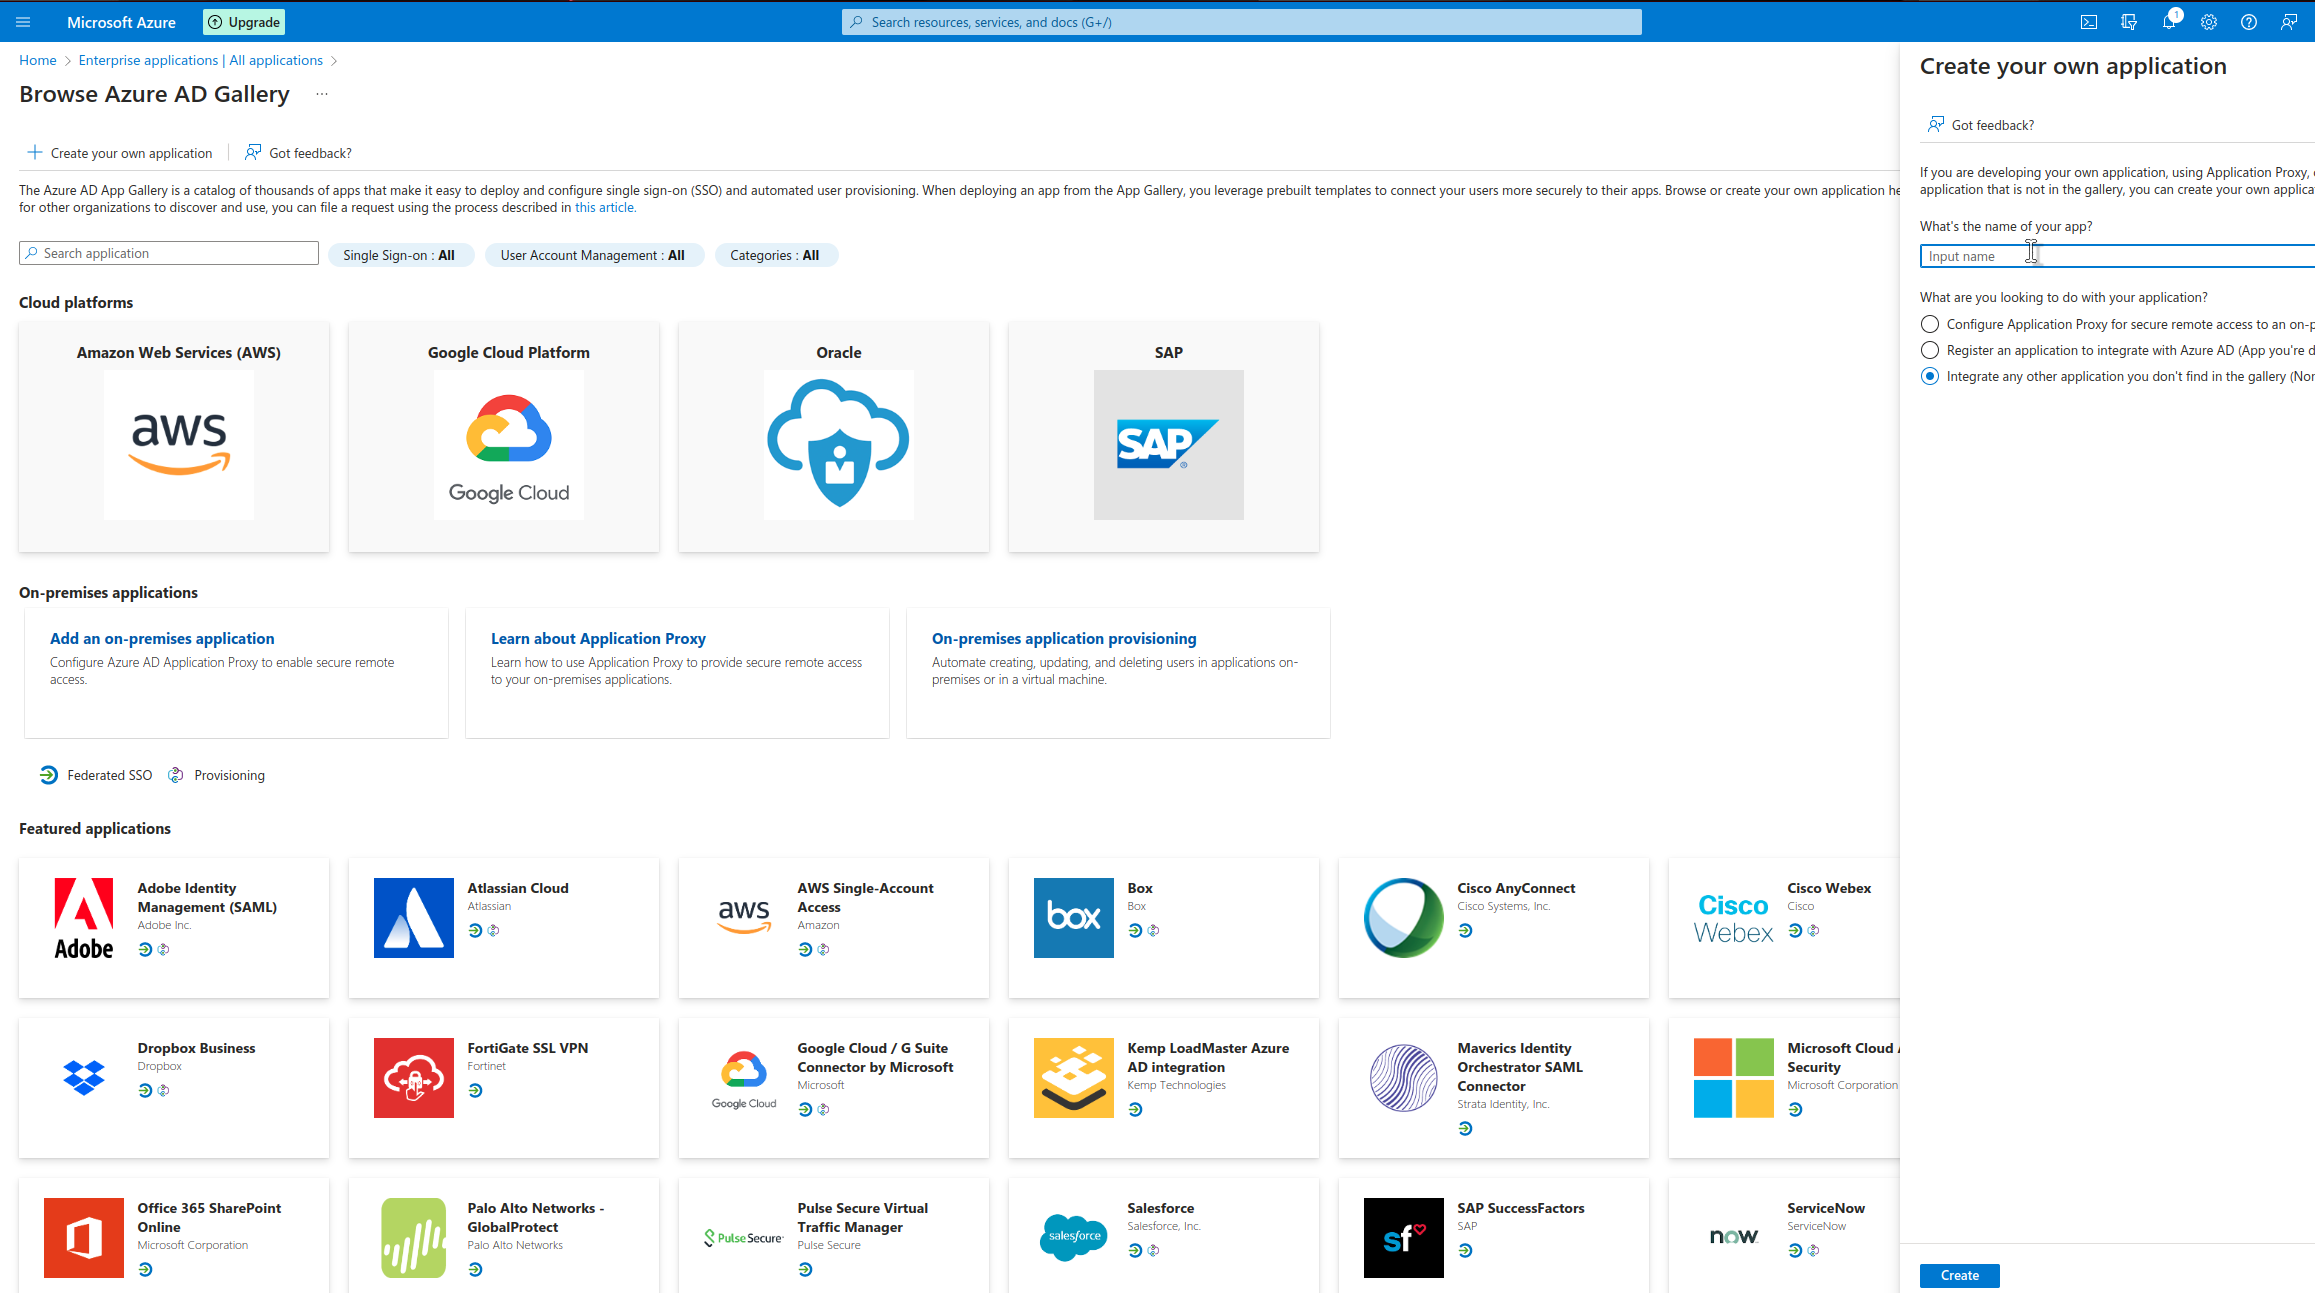
Task: Click the Microsoft Azure home title
Action: 121,22
